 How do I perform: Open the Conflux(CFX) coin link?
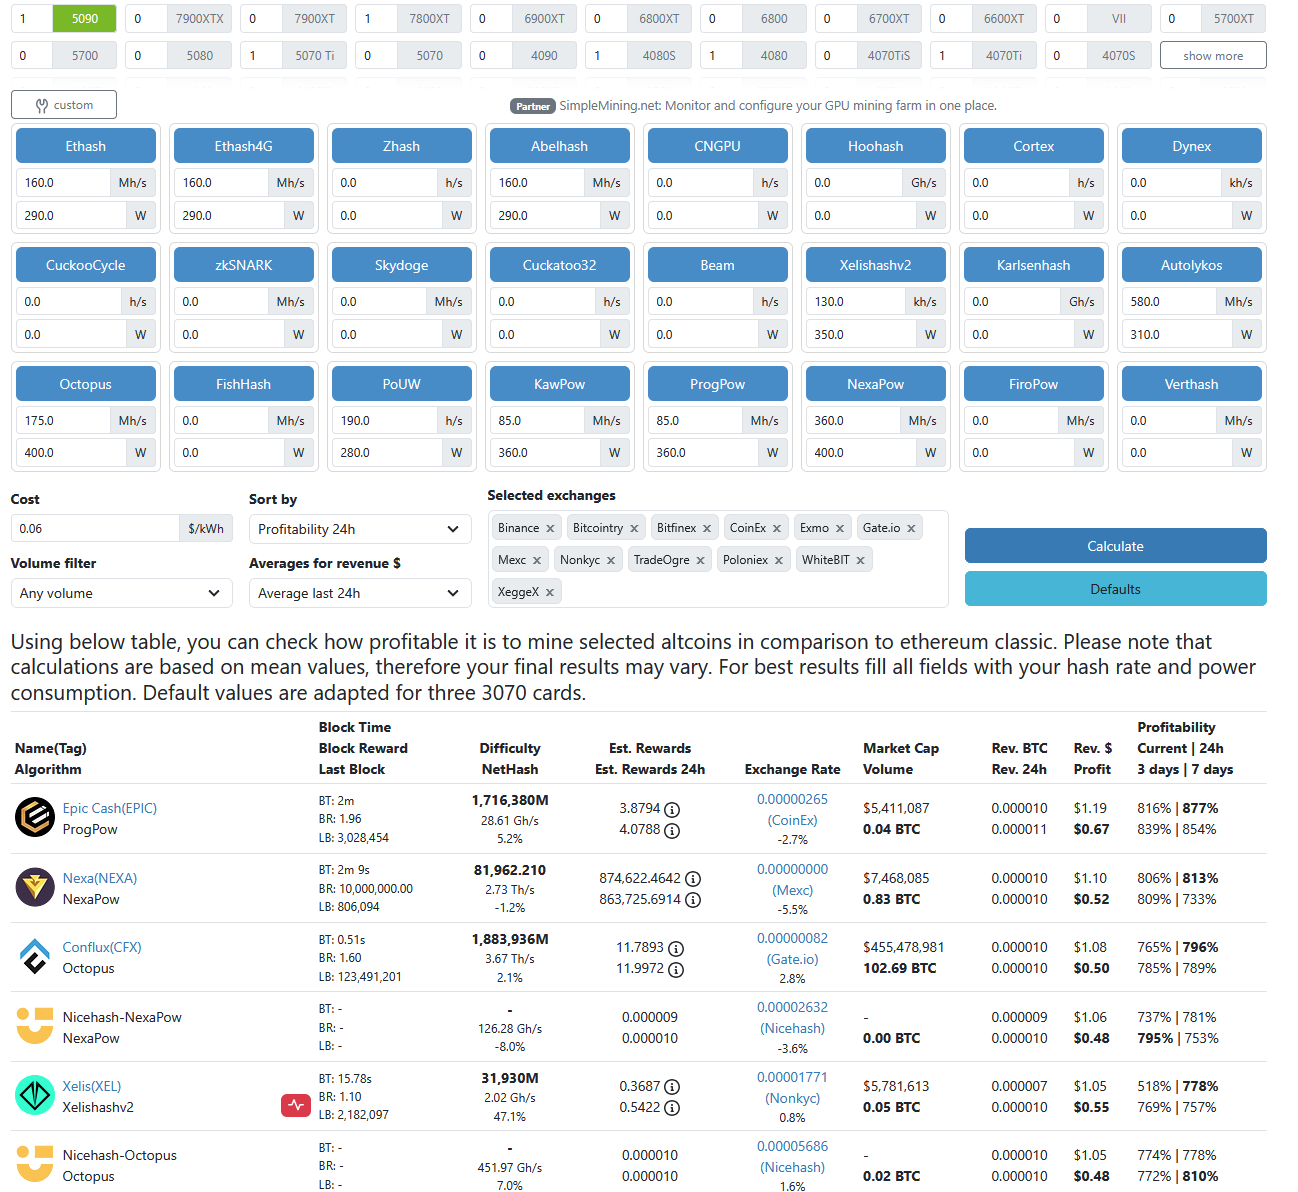pos(102,947)
